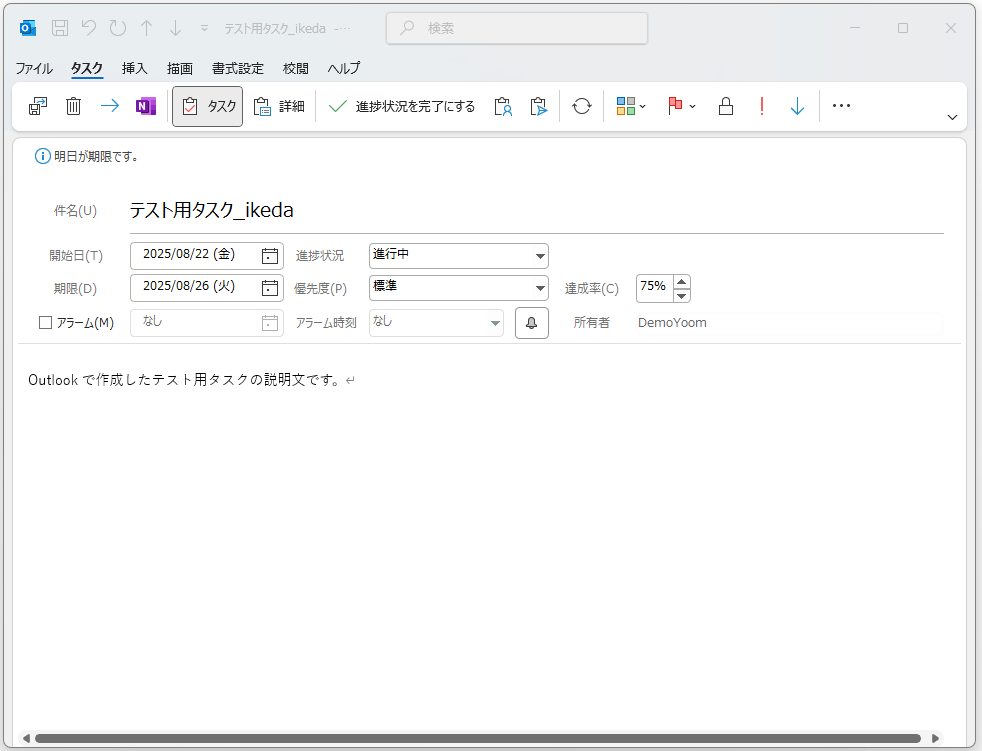Click the Assign Task icon
The width and height of the screenshot is (982, 751).
(503, 106)
